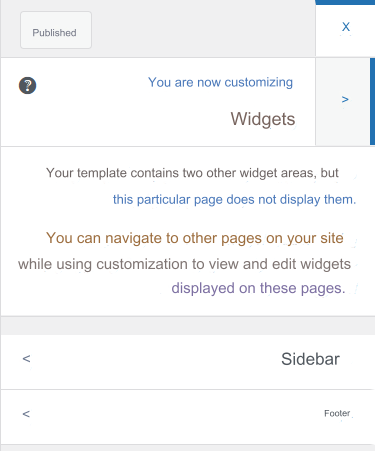Viewport: 375px width, 451px height.
Task: Select the 'You are now customizing' text
Action: [220, 82]
